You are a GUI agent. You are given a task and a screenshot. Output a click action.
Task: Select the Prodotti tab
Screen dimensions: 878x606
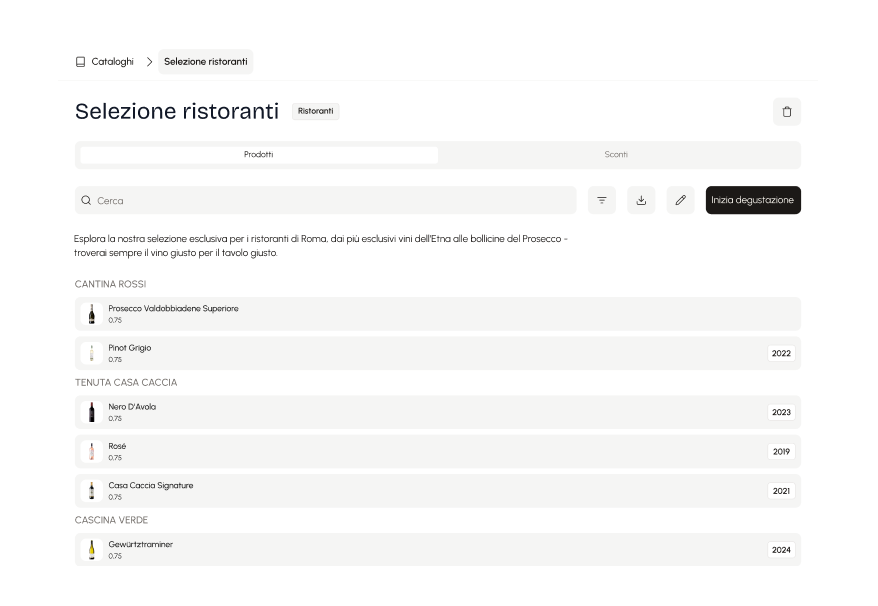click(x=258, y=154)
